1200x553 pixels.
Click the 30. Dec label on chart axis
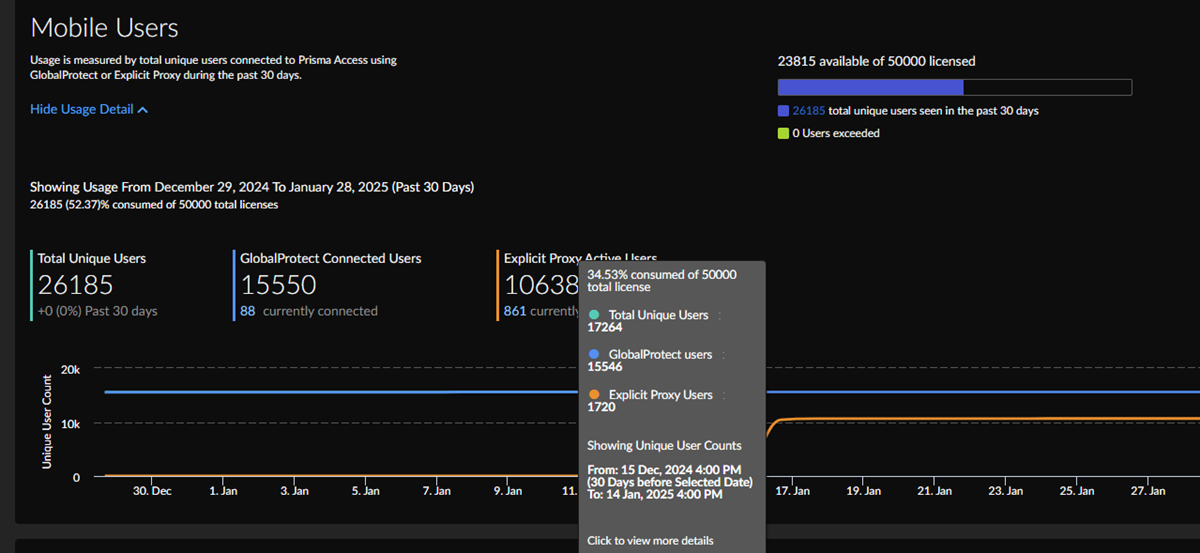coord(152,491)
